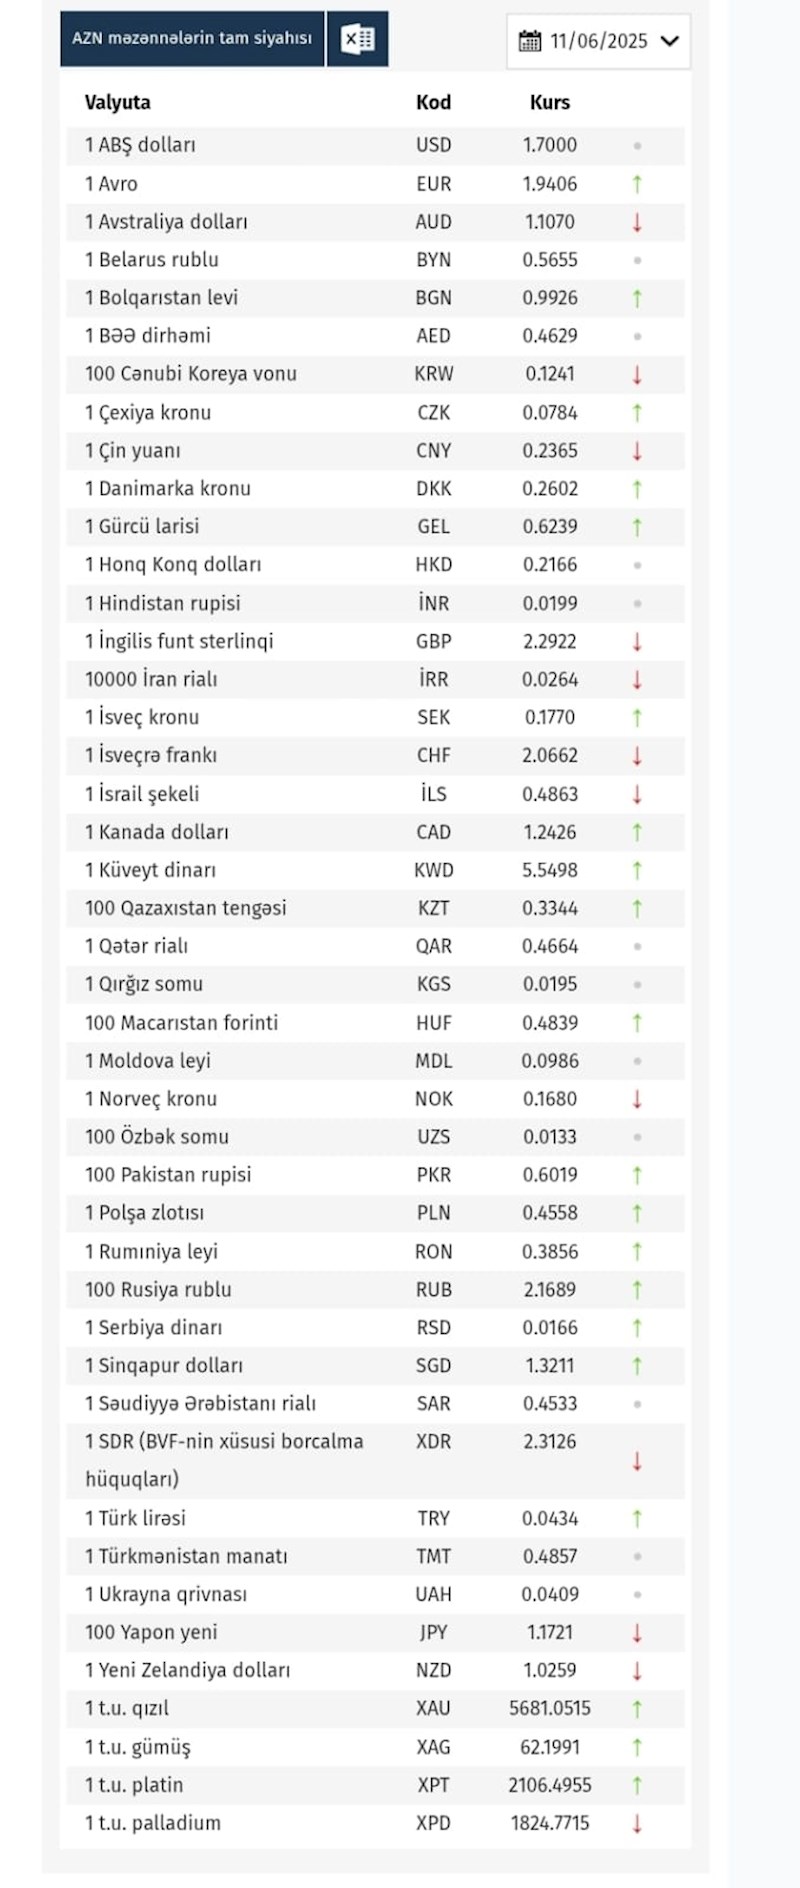Click the Valyuta column header
The height and width of the screenshot is (1888, 800).
point(118,102)
